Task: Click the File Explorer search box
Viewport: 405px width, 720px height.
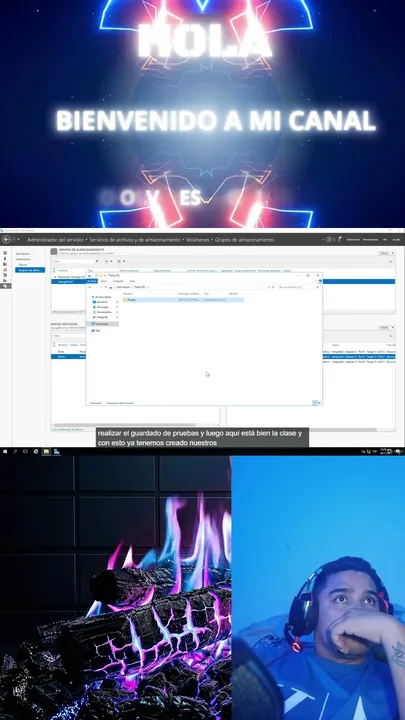Action: pos(298,287)
